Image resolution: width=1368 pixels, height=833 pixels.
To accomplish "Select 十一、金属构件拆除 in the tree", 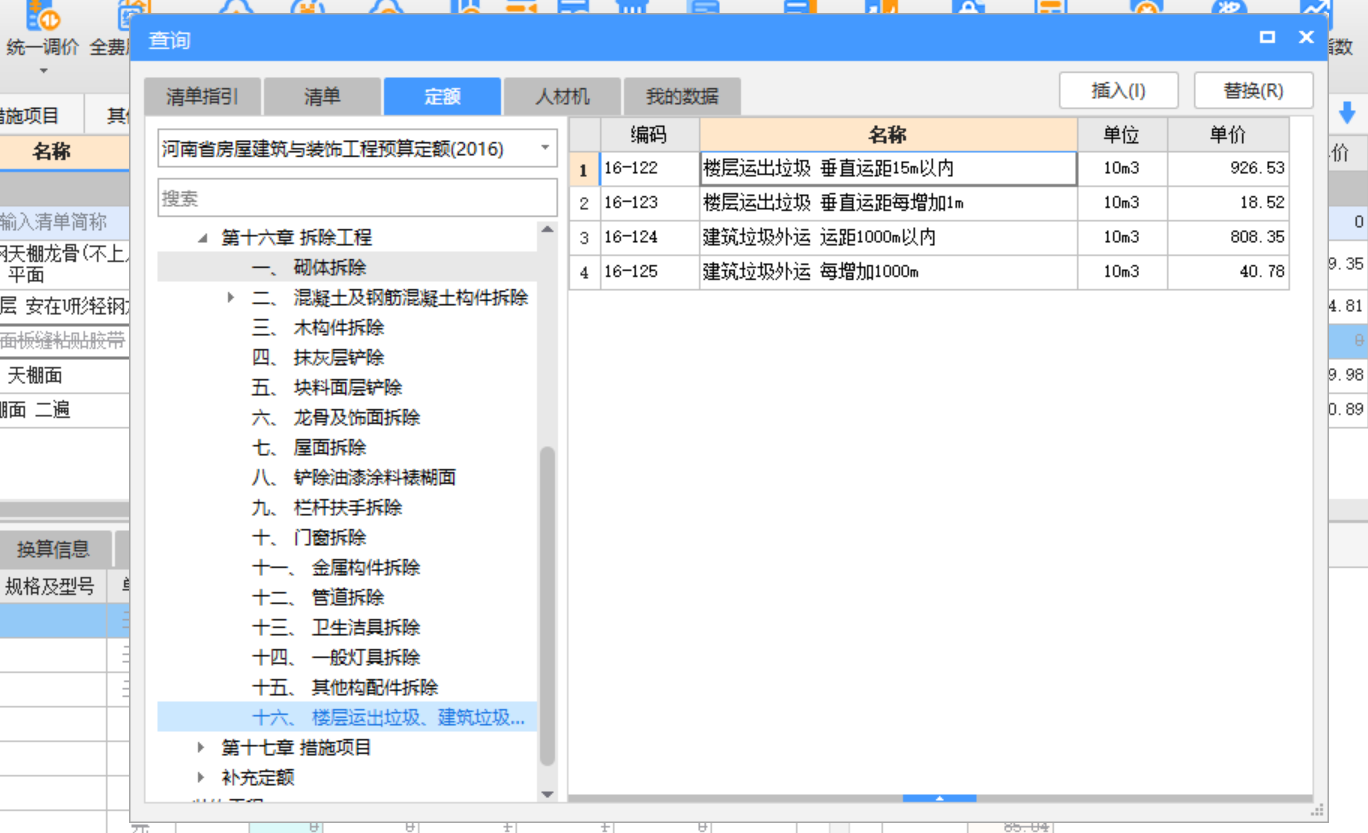I will click(x=336, y=567).
